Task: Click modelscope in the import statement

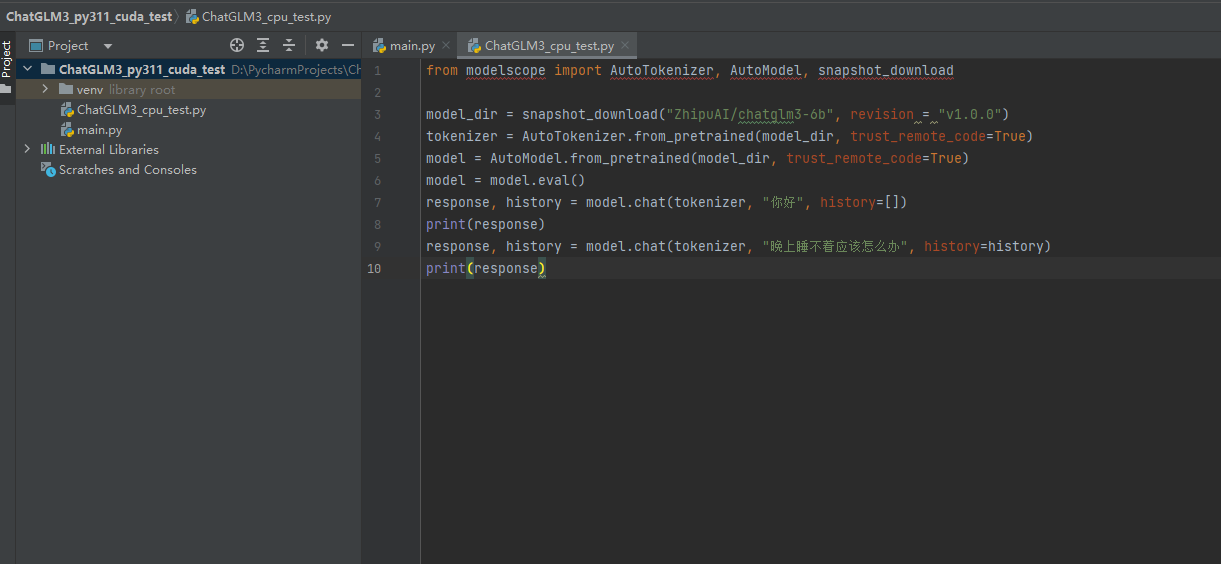Action: click(506, 70)
